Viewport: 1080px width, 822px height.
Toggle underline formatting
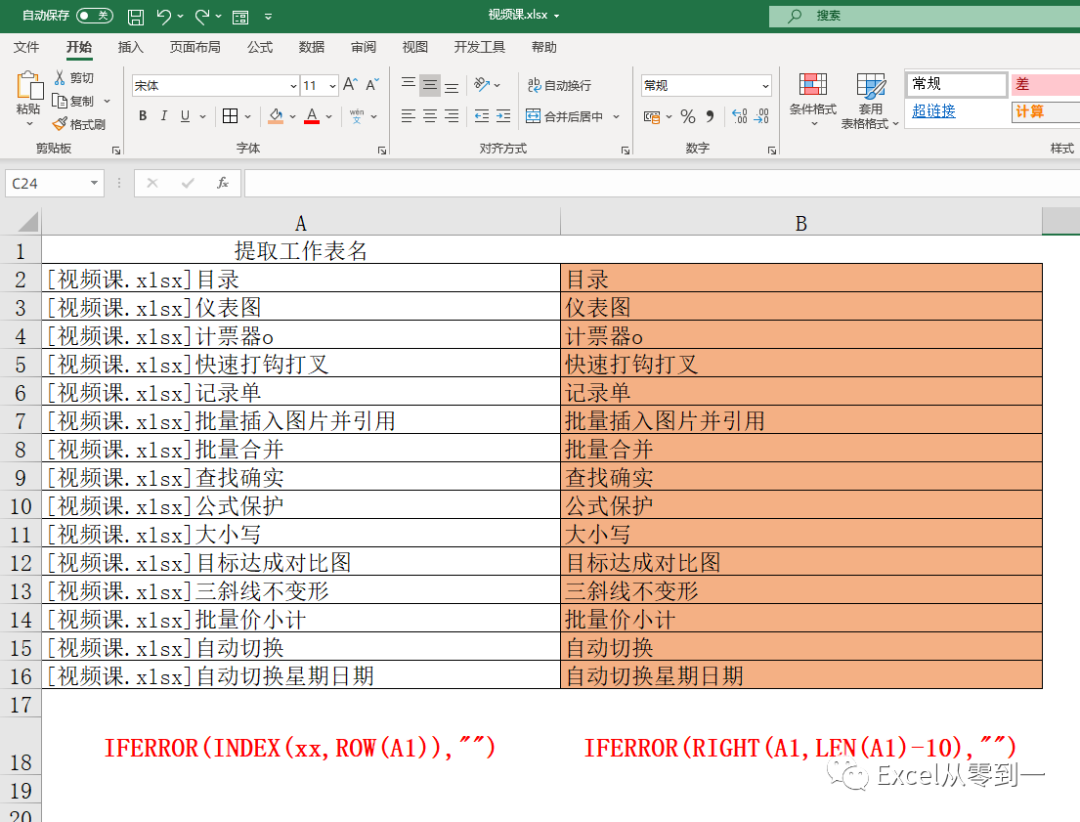(185, 116)
